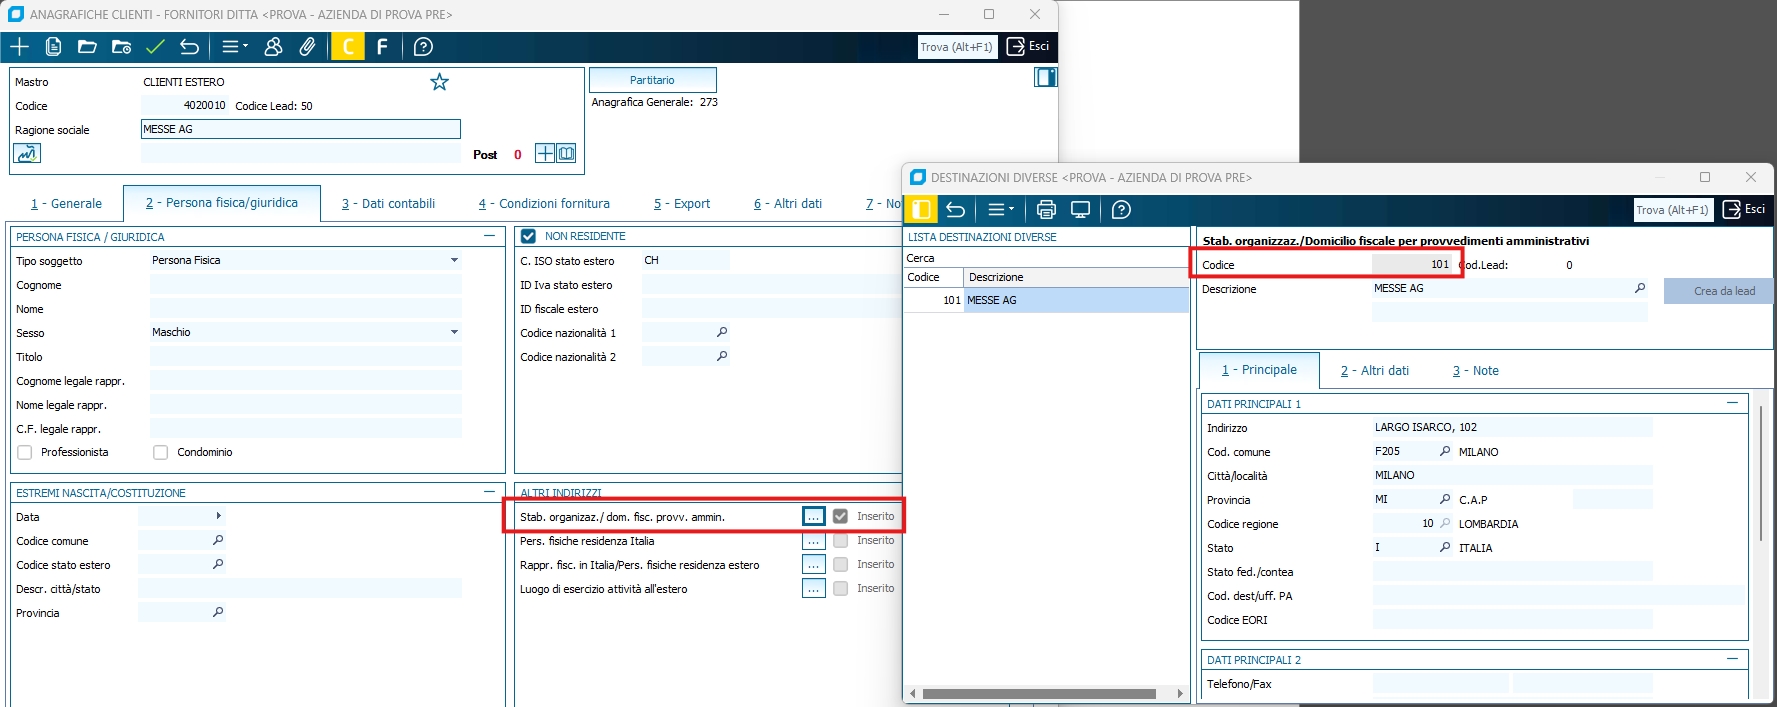Open the 4 - Condizioni fornitura tab
1777x707 pixels.
544,203
